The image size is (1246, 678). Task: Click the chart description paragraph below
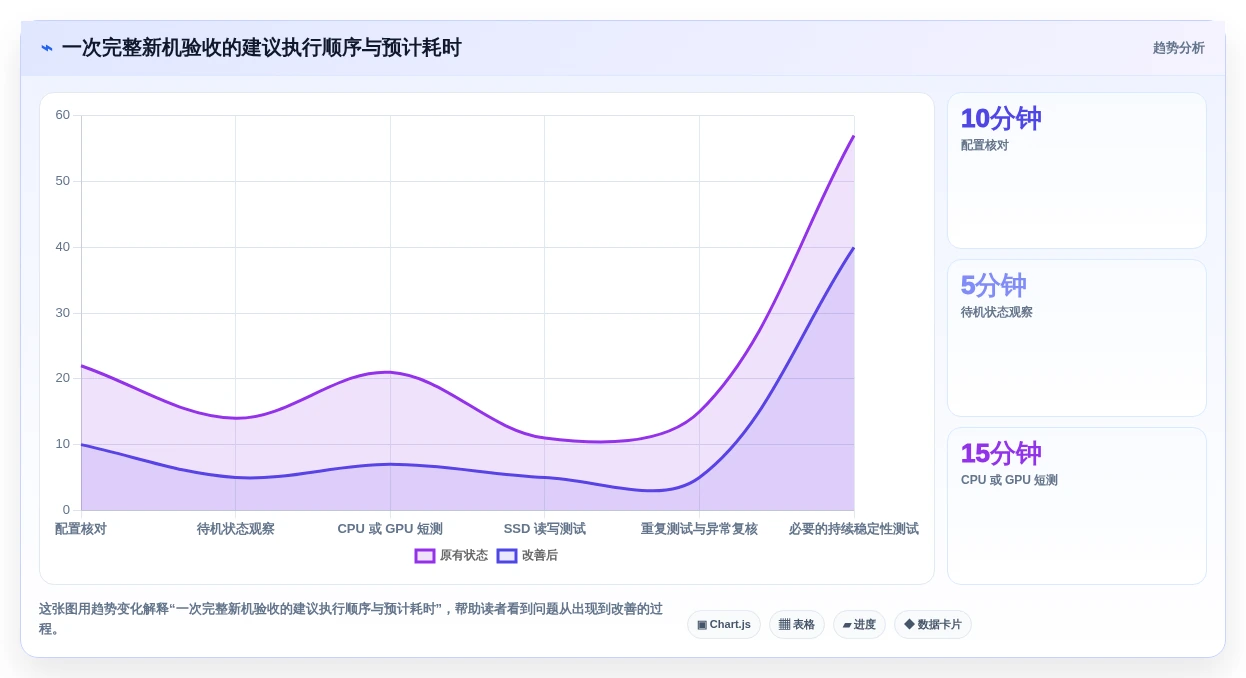[x=351, y=619]
